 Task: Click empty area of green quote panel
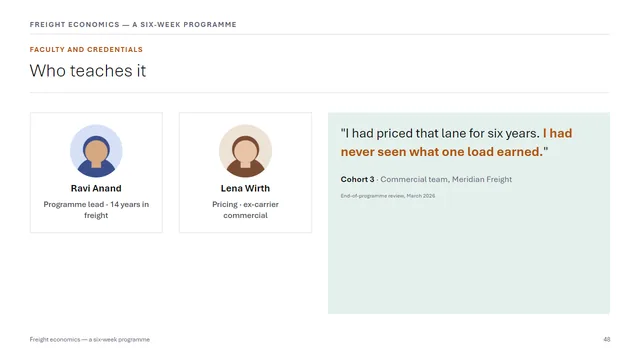click(x=469, y=261)
